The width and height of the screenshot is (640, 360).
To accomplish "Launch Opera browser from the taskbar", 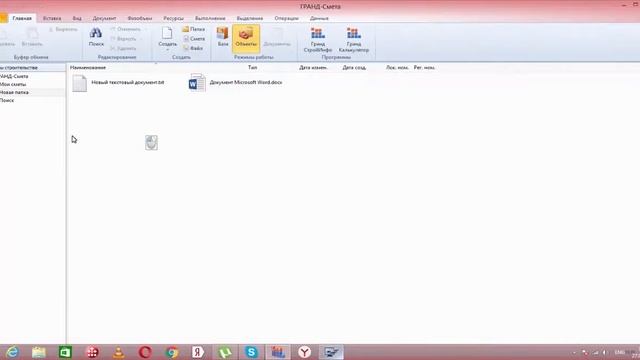I will tap(145, 352).
